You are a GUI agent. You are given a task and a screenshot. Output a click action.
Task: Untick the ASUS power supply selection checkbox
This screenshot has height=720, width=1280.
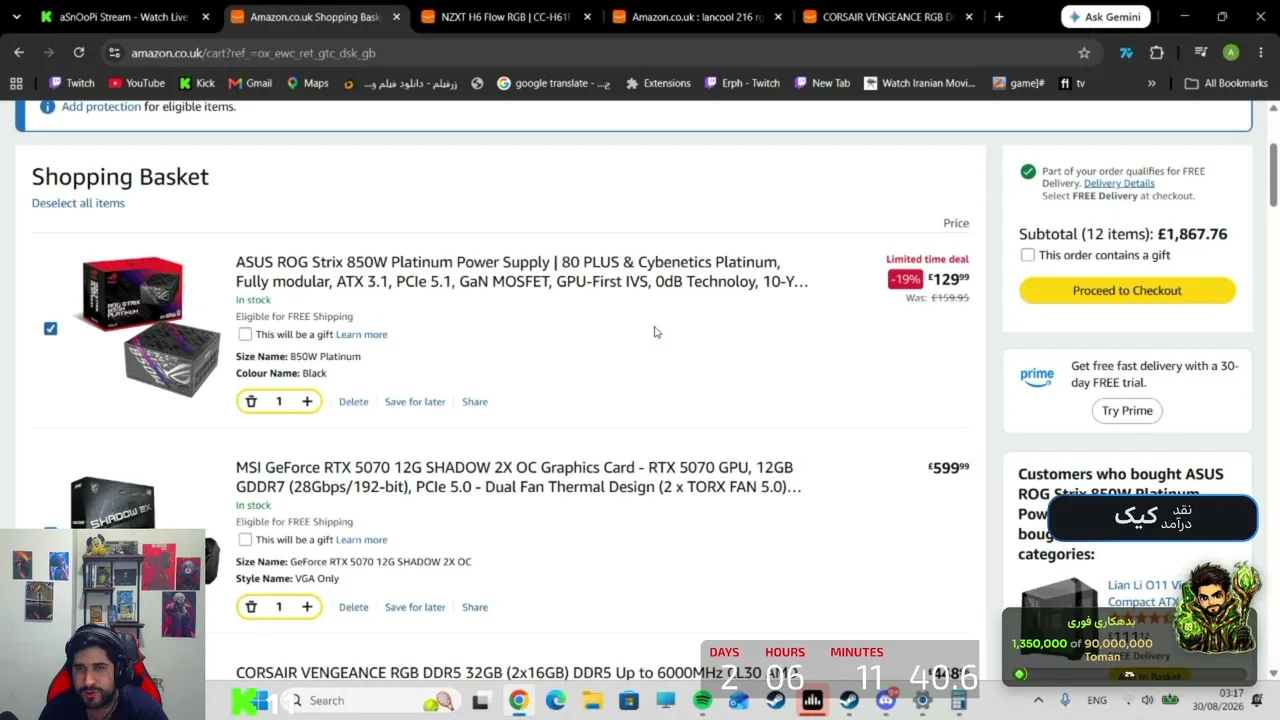(x=50, y=328)
